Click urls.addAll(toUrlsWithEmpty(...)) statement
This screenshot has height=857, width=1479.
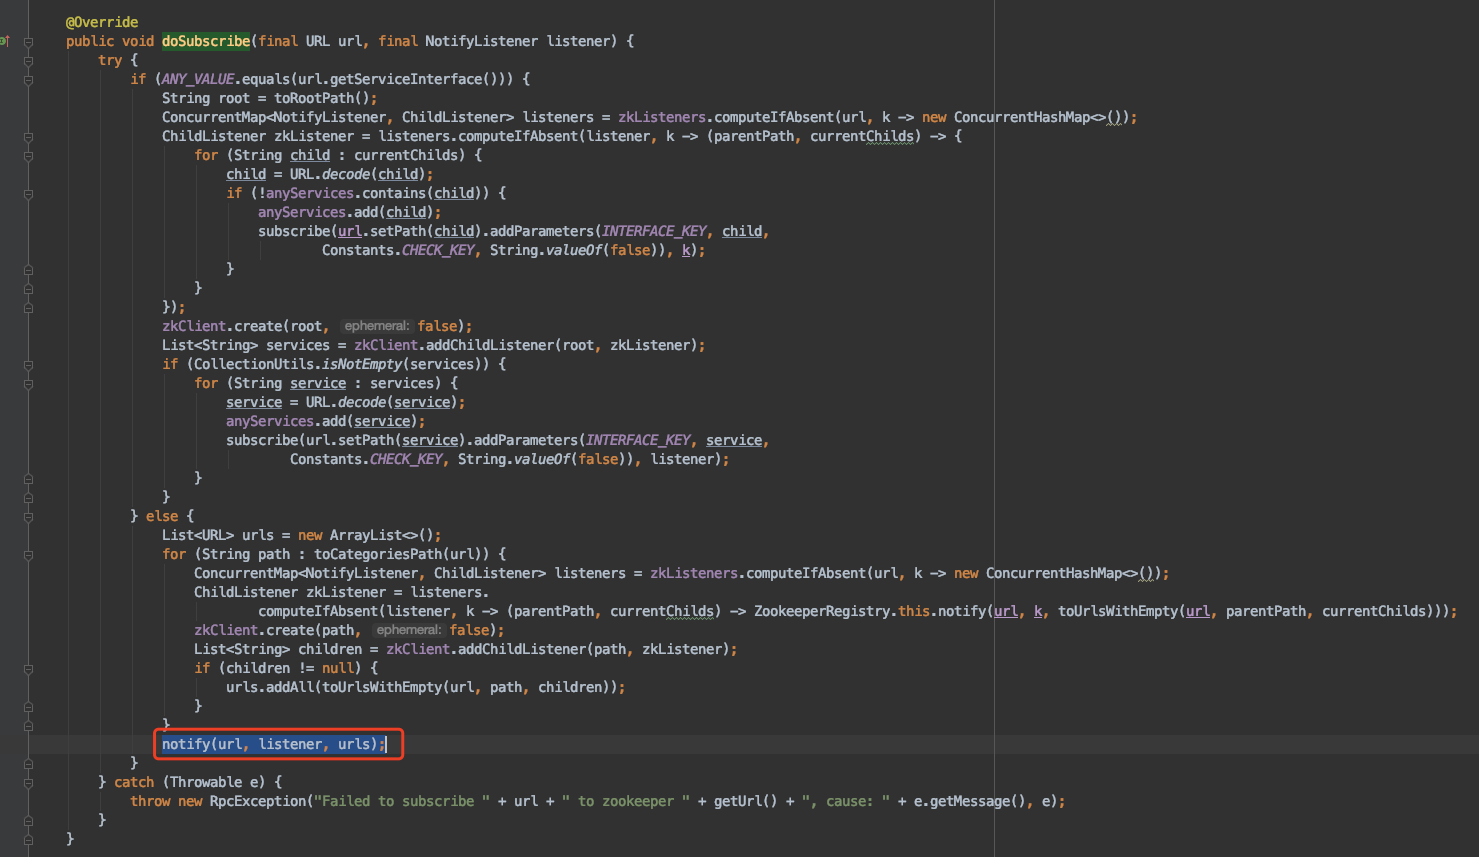[425, 687]
